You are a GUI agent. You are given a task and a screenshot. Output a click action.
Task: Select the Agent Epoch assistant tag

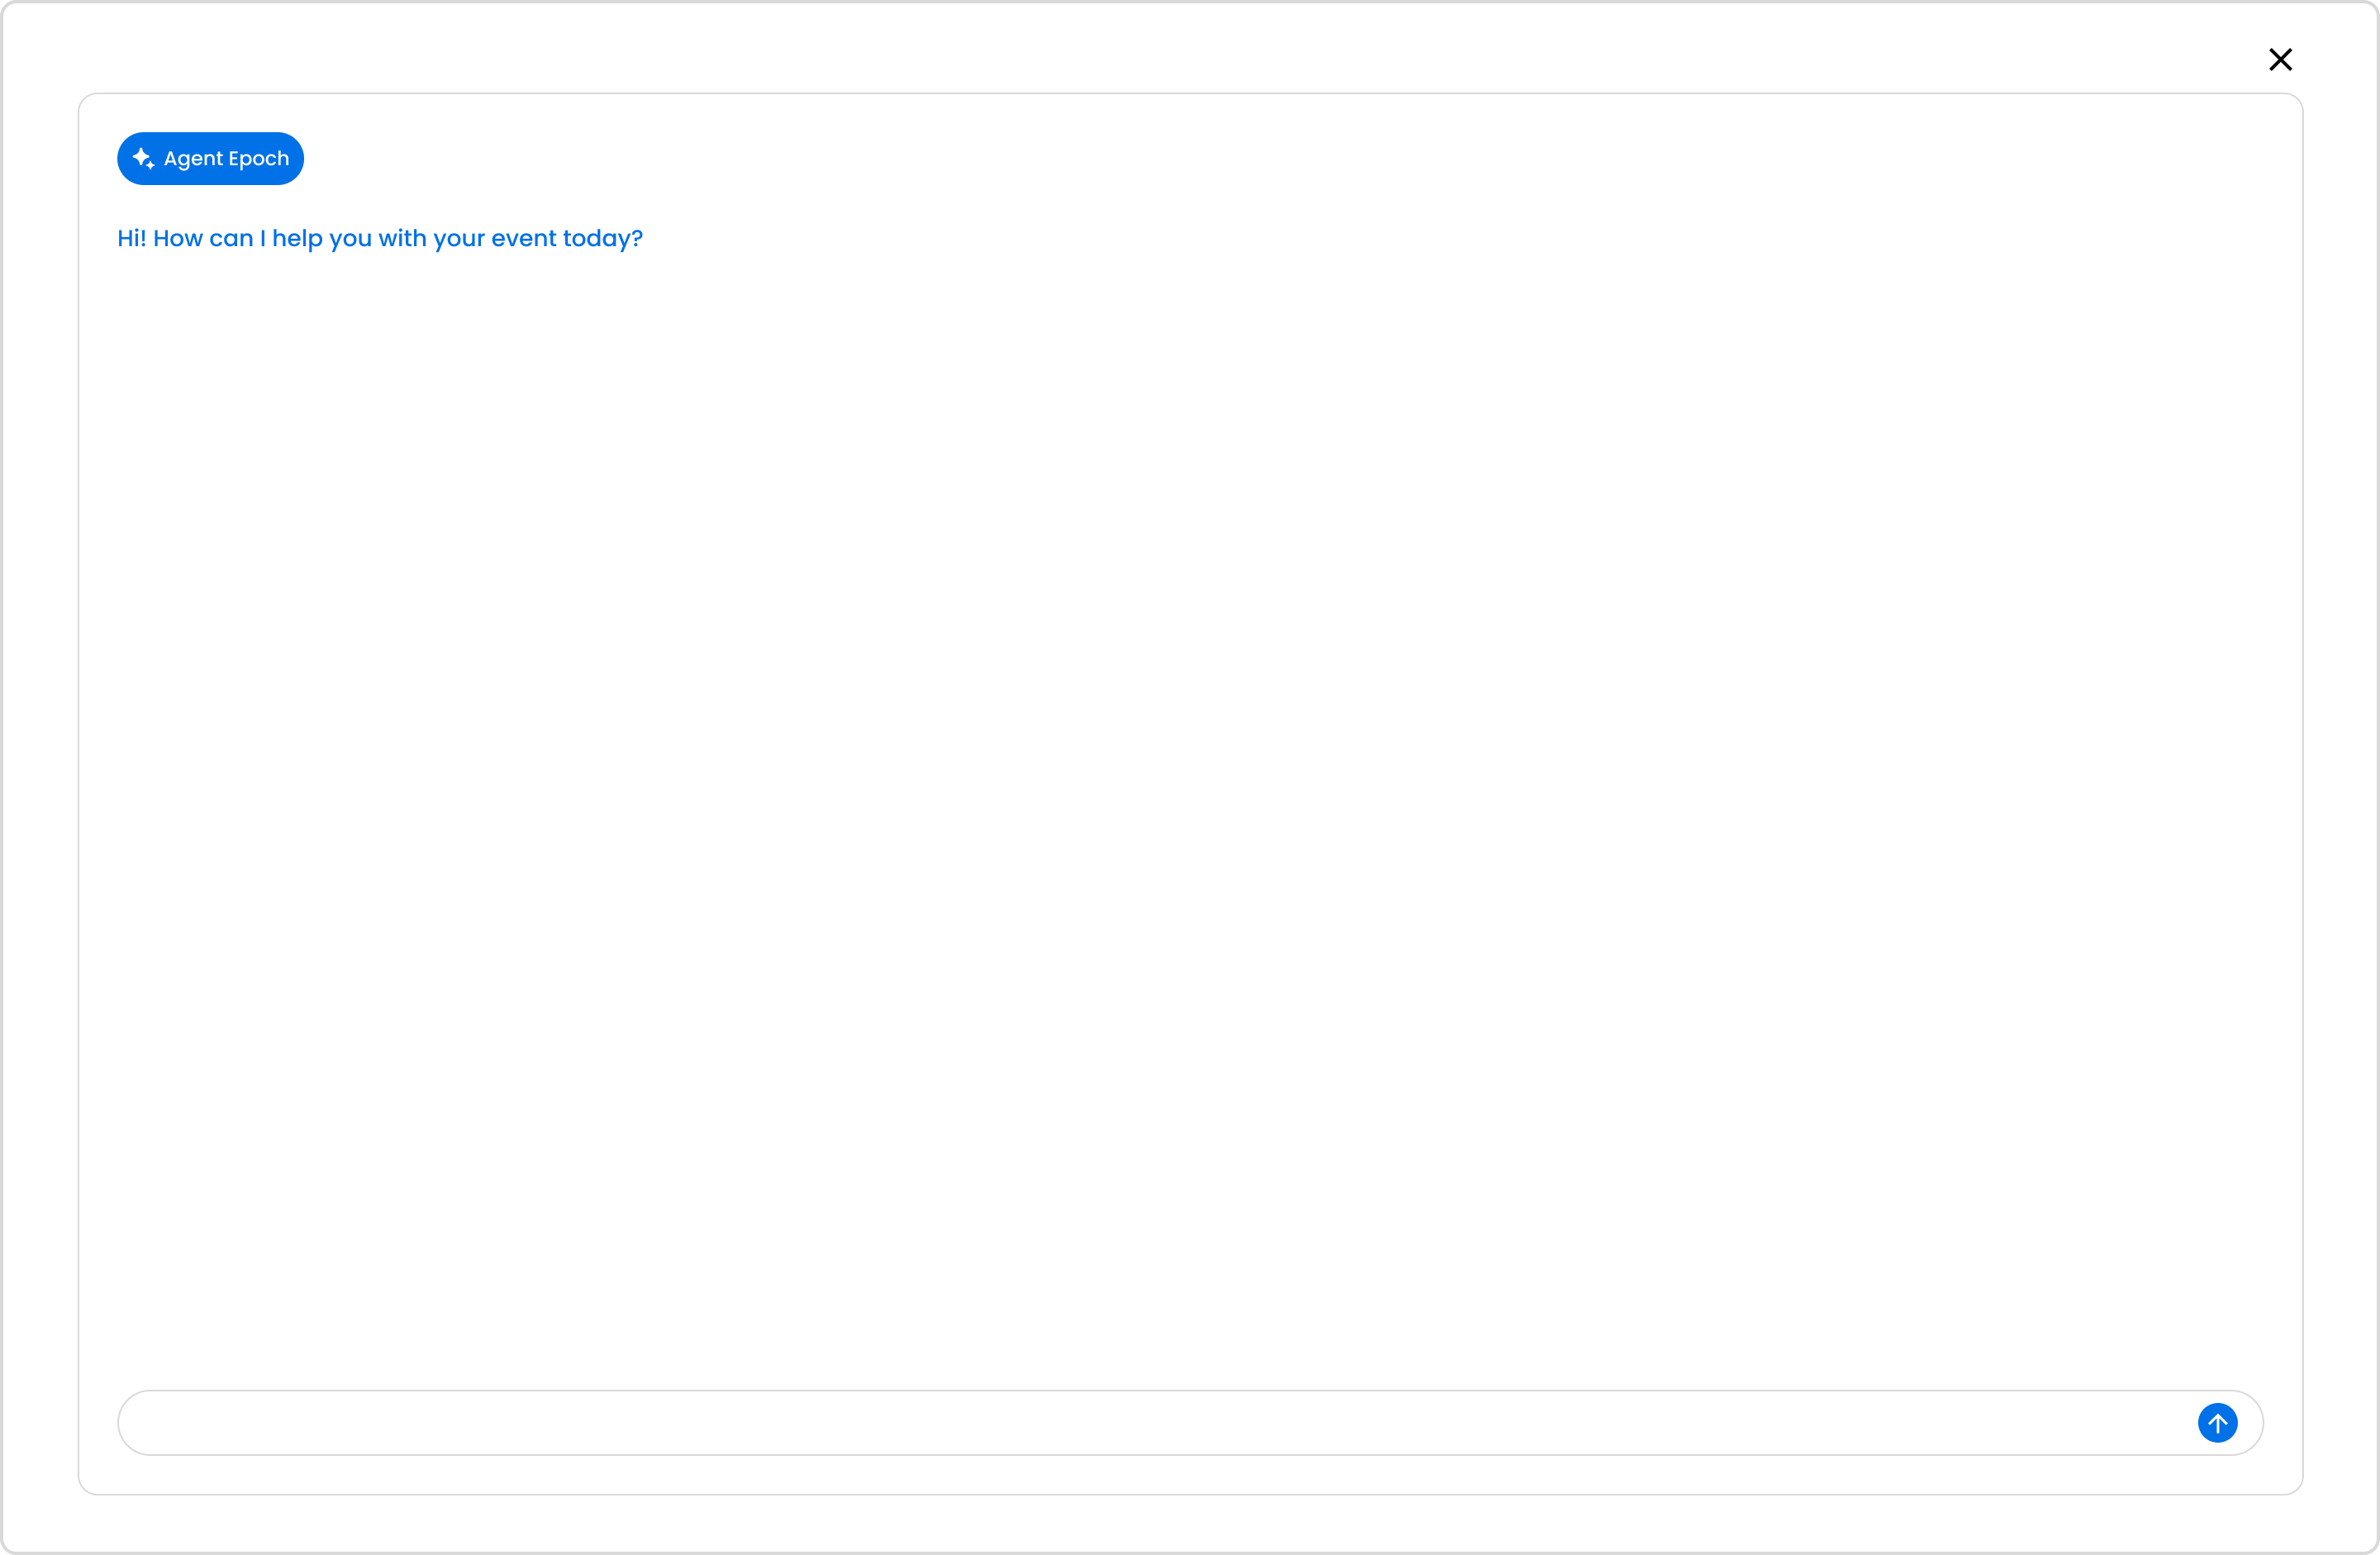click(x=210, y=159)
